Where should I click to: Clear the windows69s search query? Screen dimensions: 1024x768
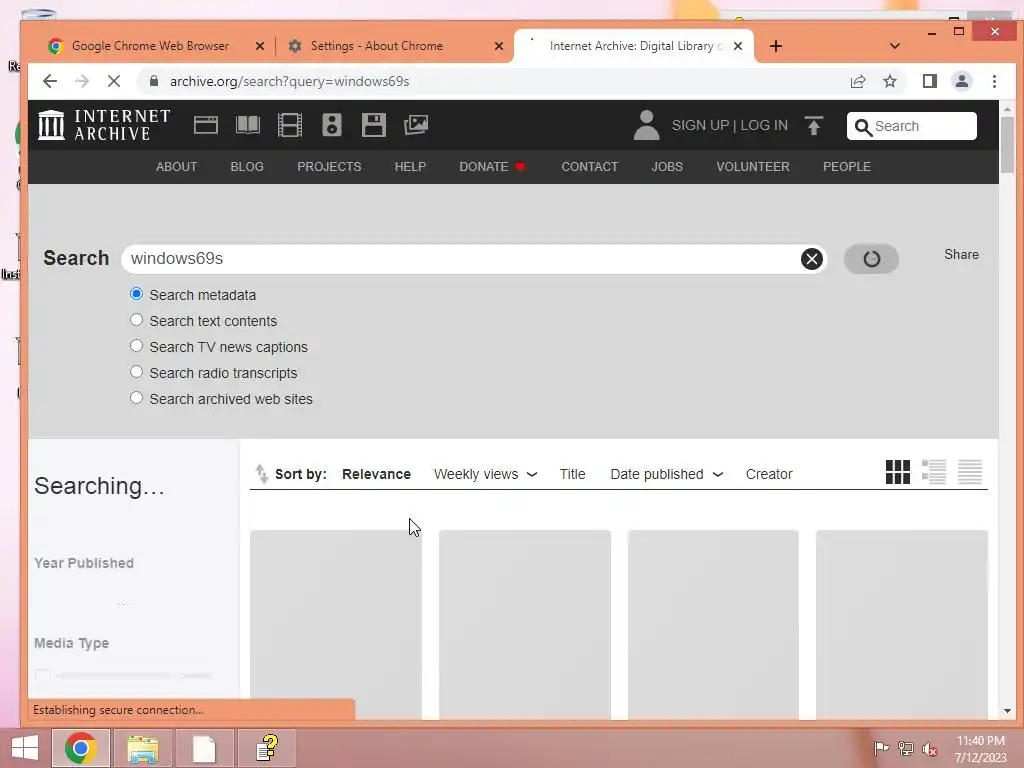pyautogui.click(x=811, y=259)
